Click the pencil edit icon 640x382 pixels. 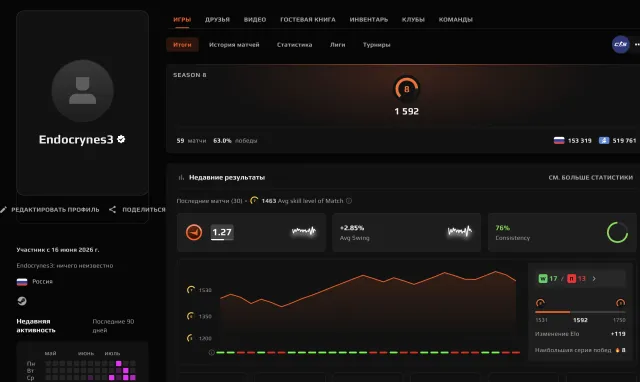[4, 209]
